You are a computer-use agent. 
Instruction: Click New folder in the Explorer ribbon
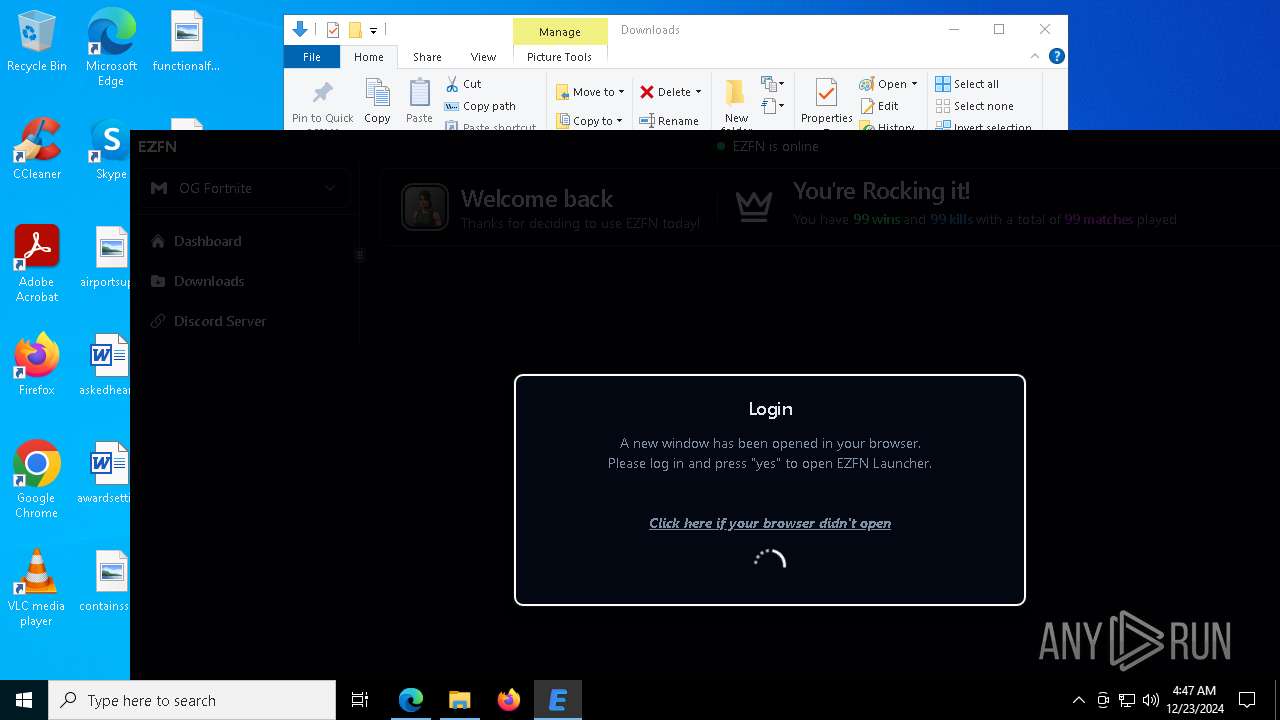coord(736,104)
